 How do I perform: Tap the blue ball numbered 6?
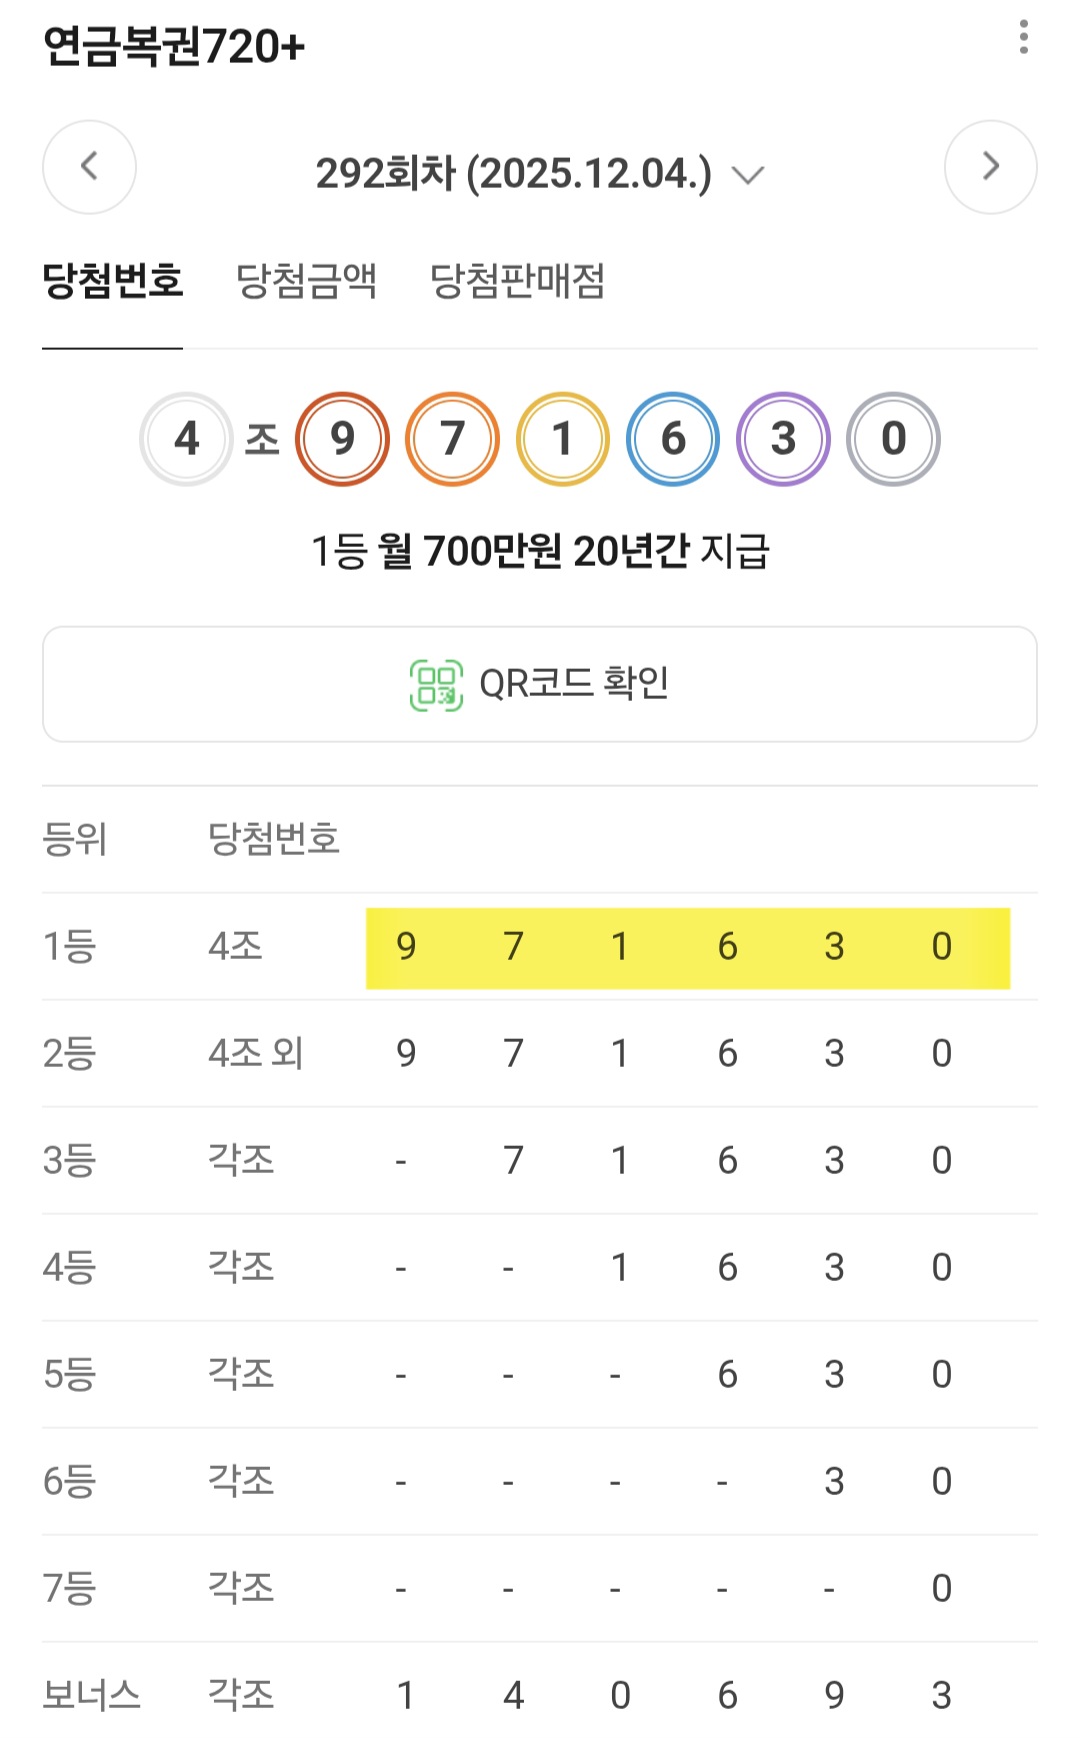tap(673, 439)
